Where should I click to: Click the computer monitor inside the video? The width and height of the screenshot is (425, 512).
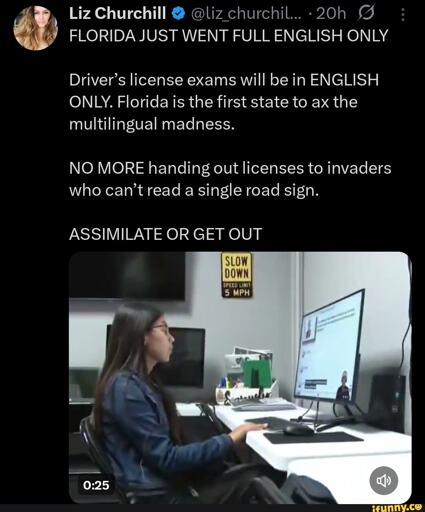[330, 347]
